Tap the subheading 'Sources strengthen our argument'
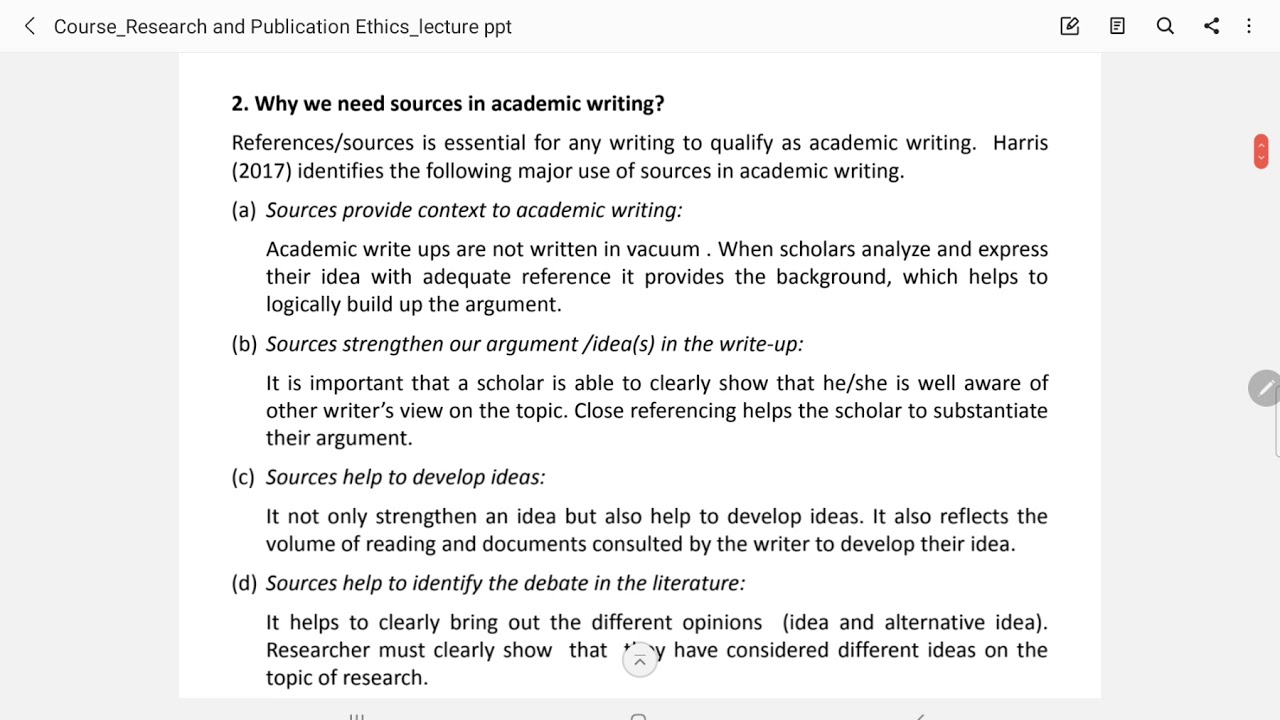 click(x=534, y=344)
